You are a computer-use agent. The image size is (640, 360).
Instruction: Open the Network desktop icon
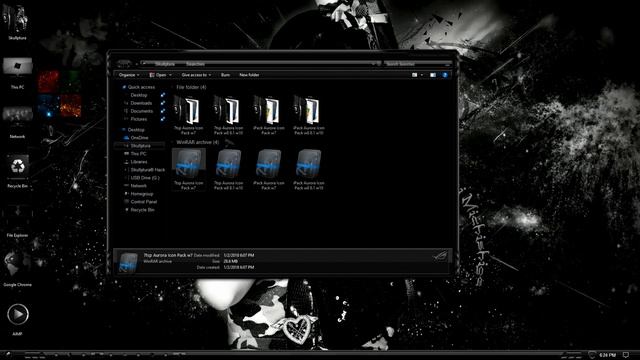coord(17,122)
